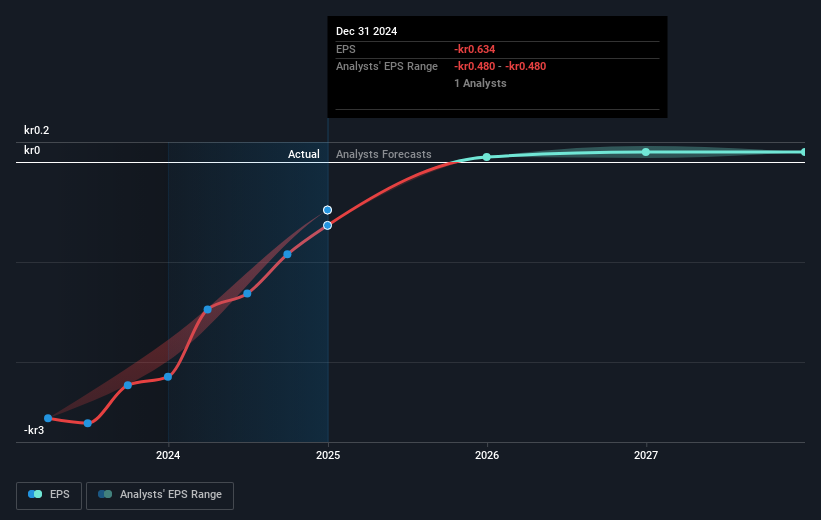Click the '1 Analysts' text in tooltip

tap(480, 83)
